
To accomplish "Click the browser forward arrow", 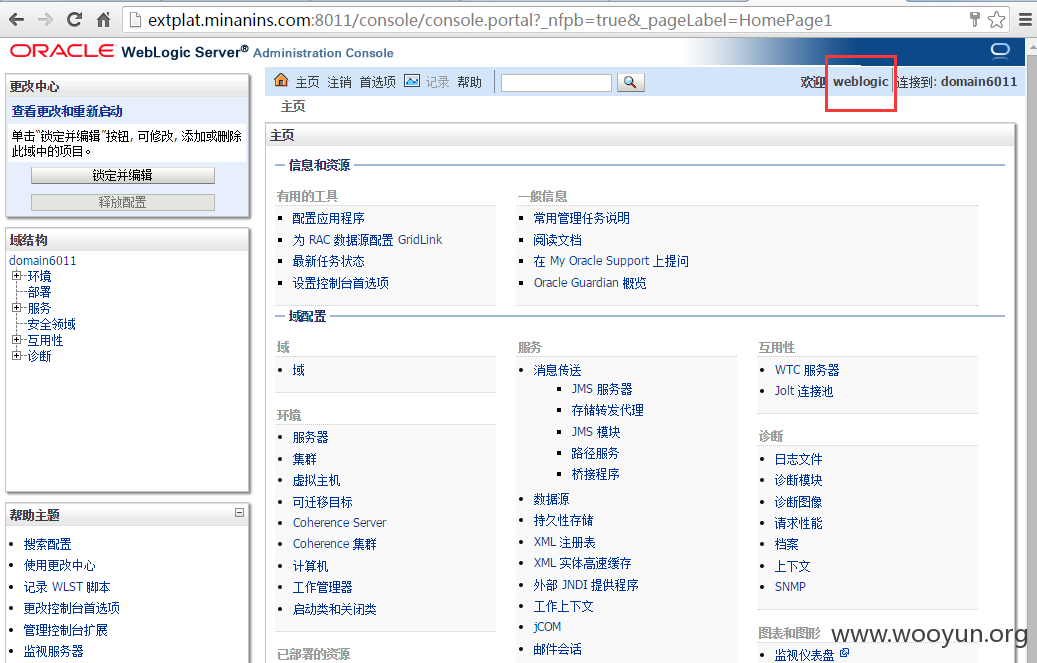I will (45, 20).
